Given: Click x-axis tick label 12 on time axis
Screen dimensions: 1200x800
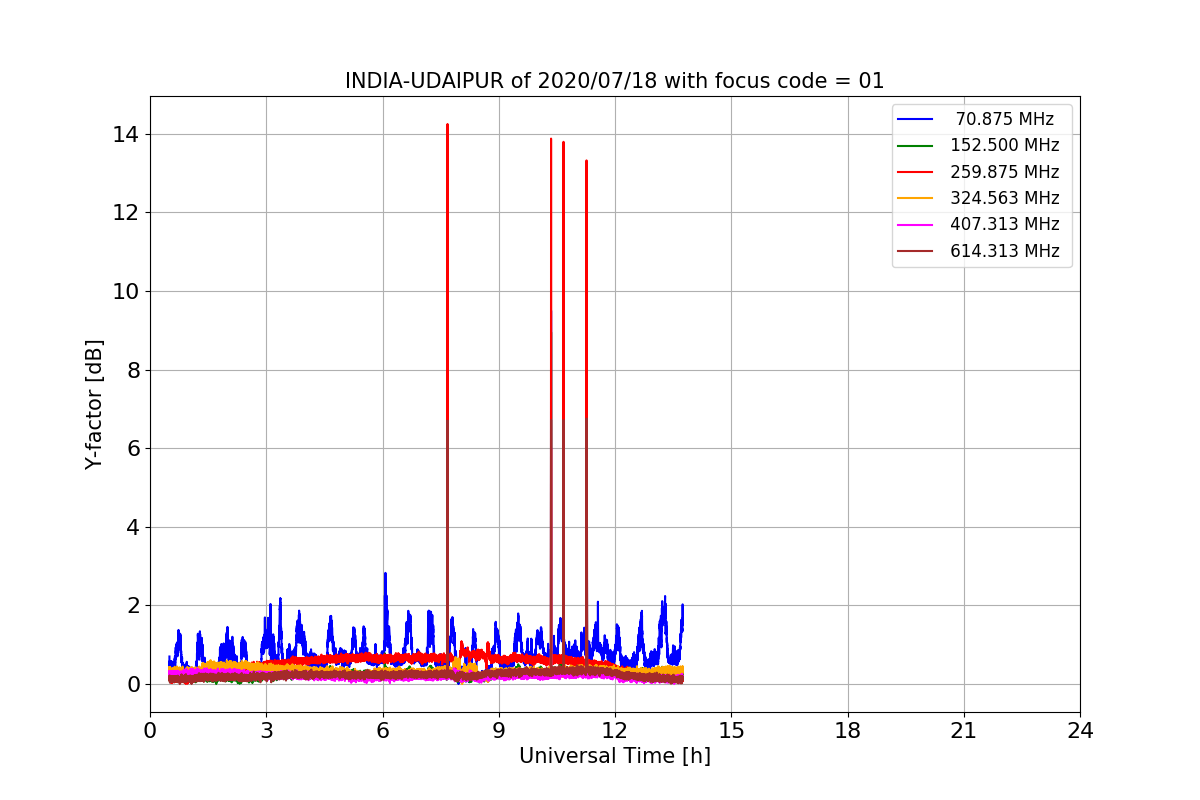Looking at the screenshot, I should [615, 731].
